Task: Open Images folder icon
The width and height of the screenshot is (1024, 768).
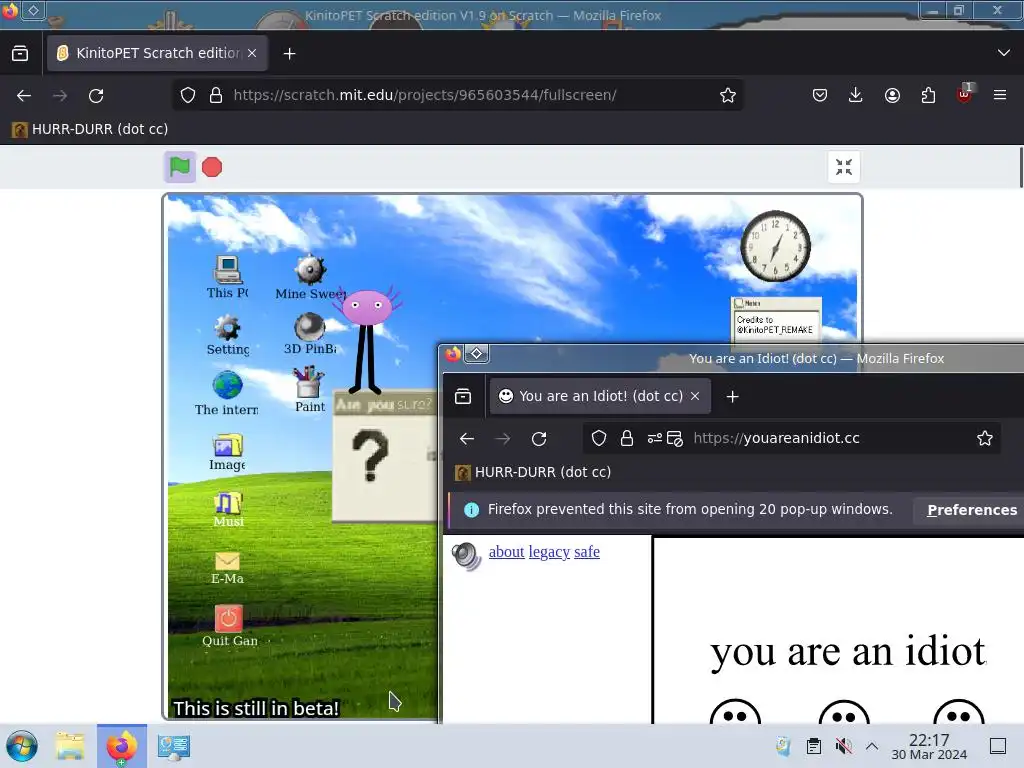Action: pos(227,452)
